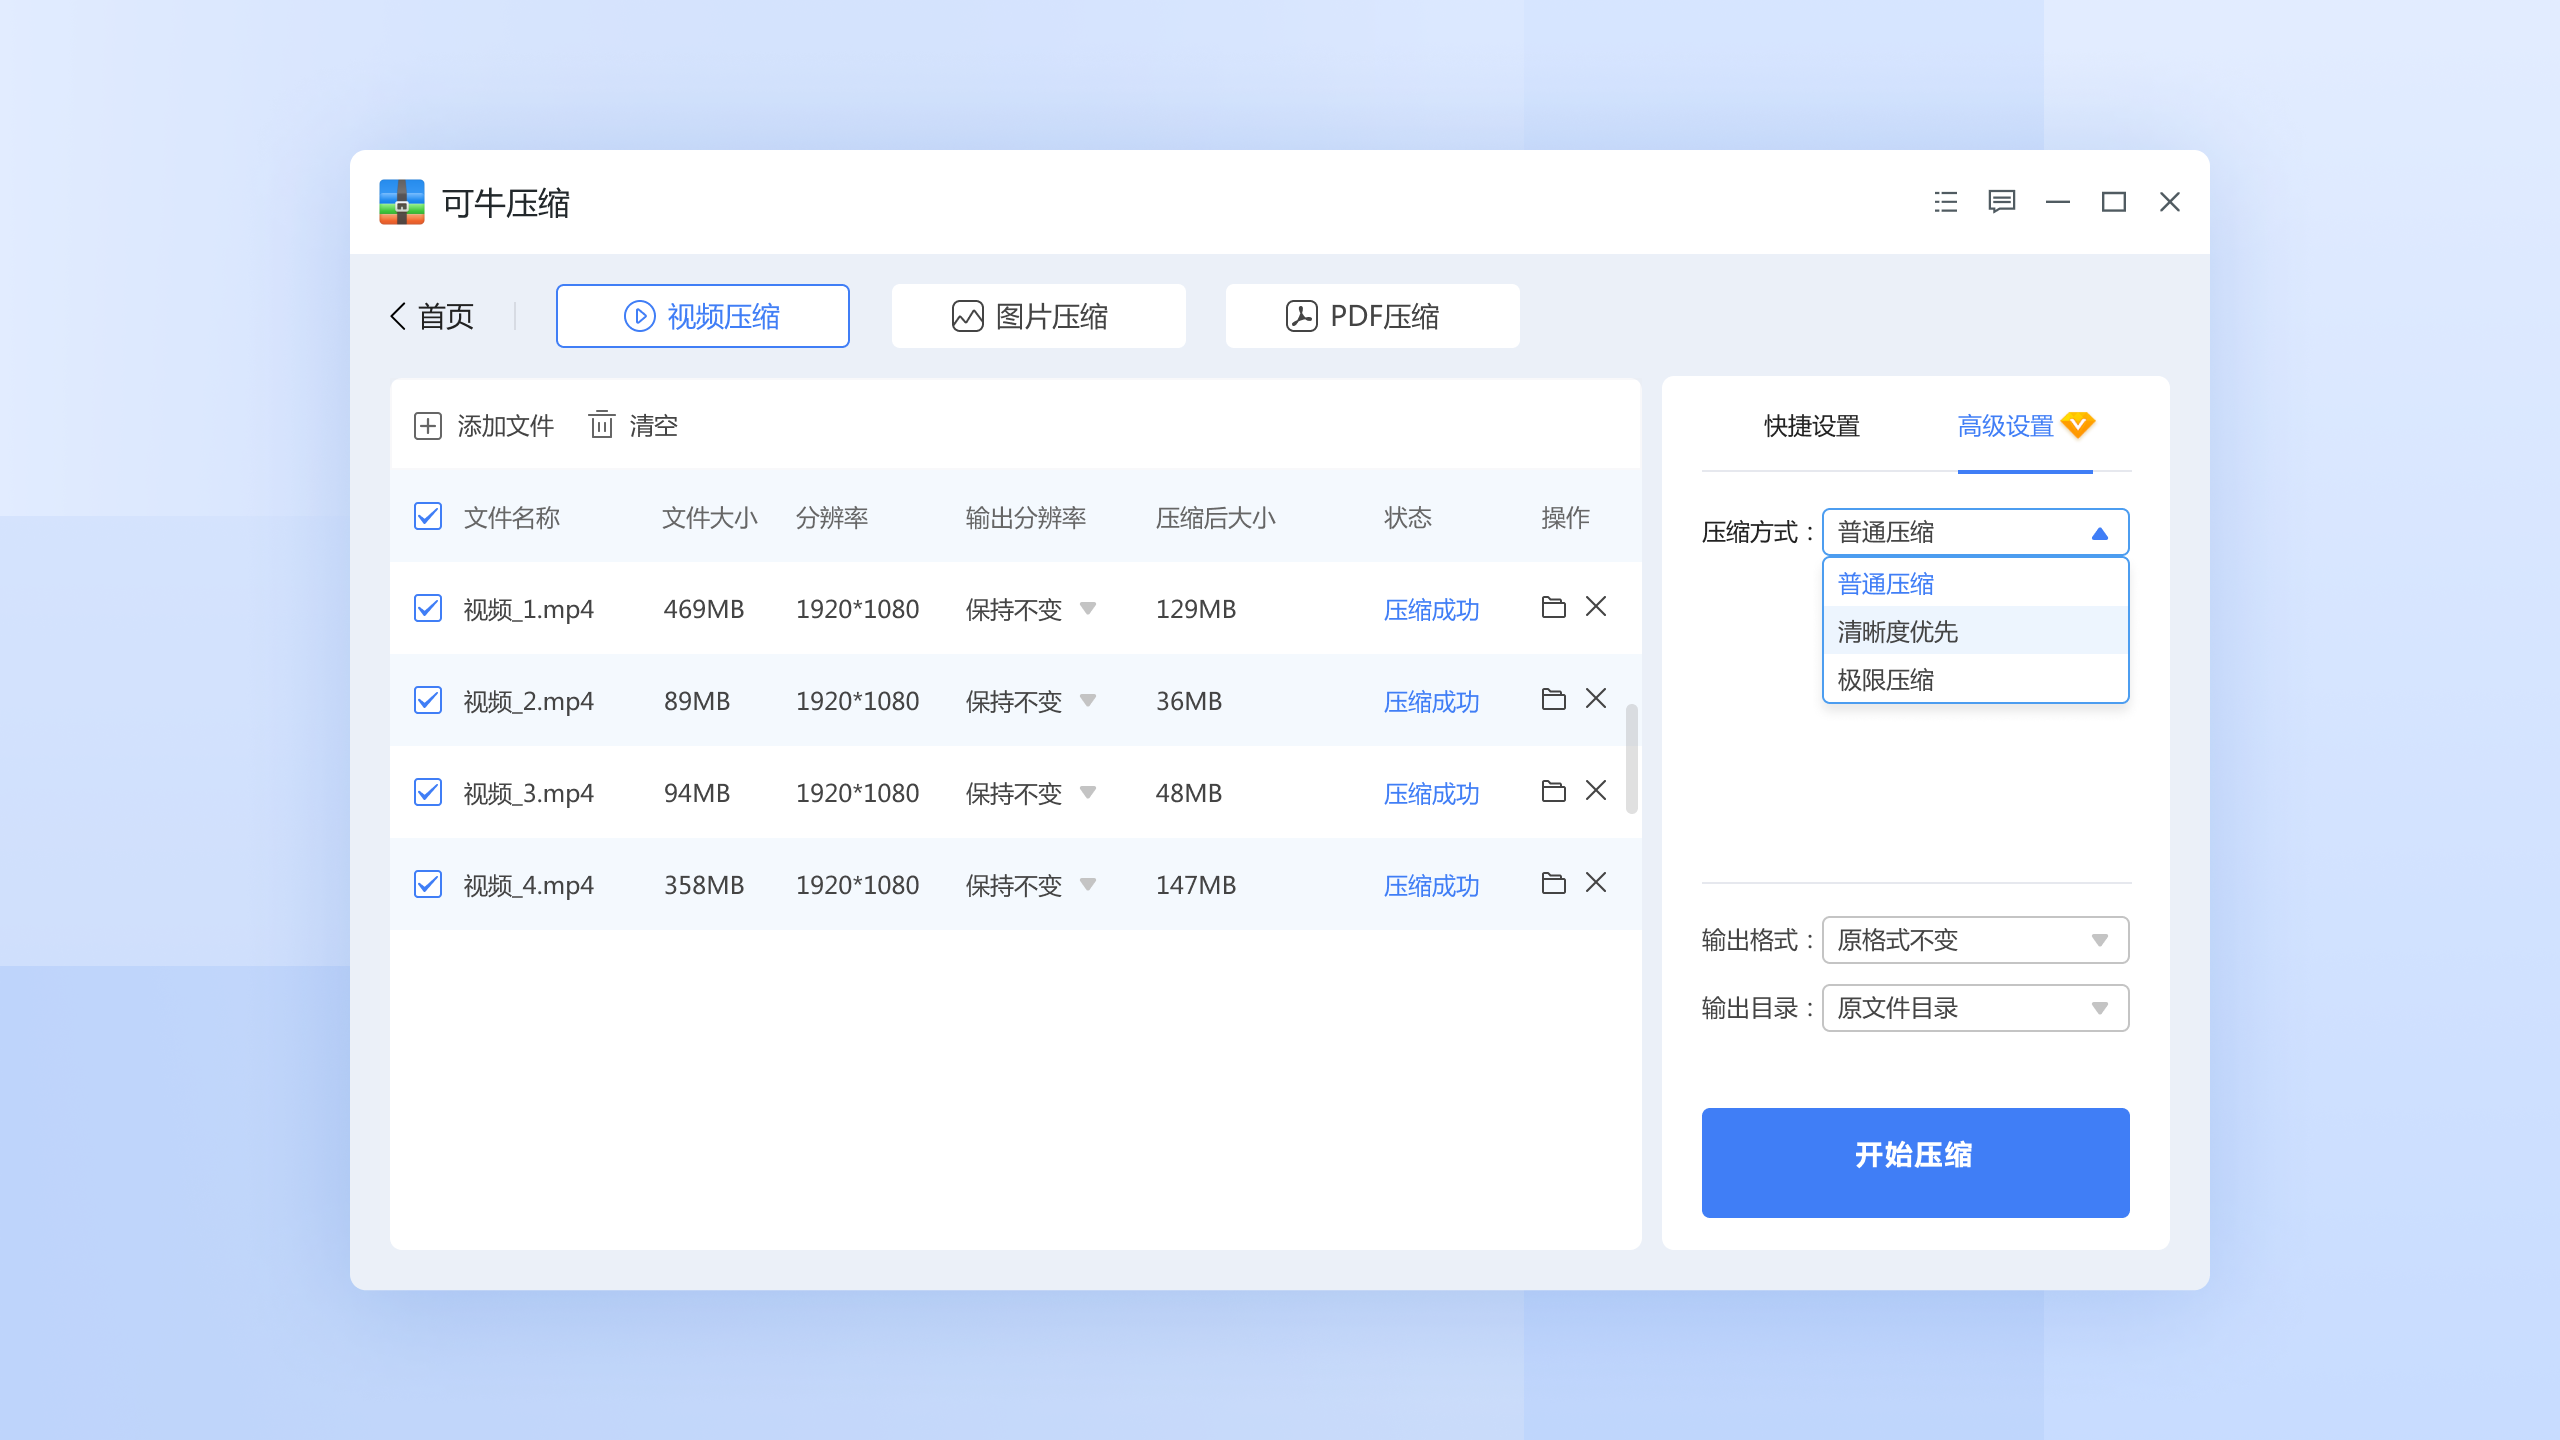The image size is (2560, 1440).
Task: Click the feedback chat icon in title bar
Action: tap(2002, 203)
